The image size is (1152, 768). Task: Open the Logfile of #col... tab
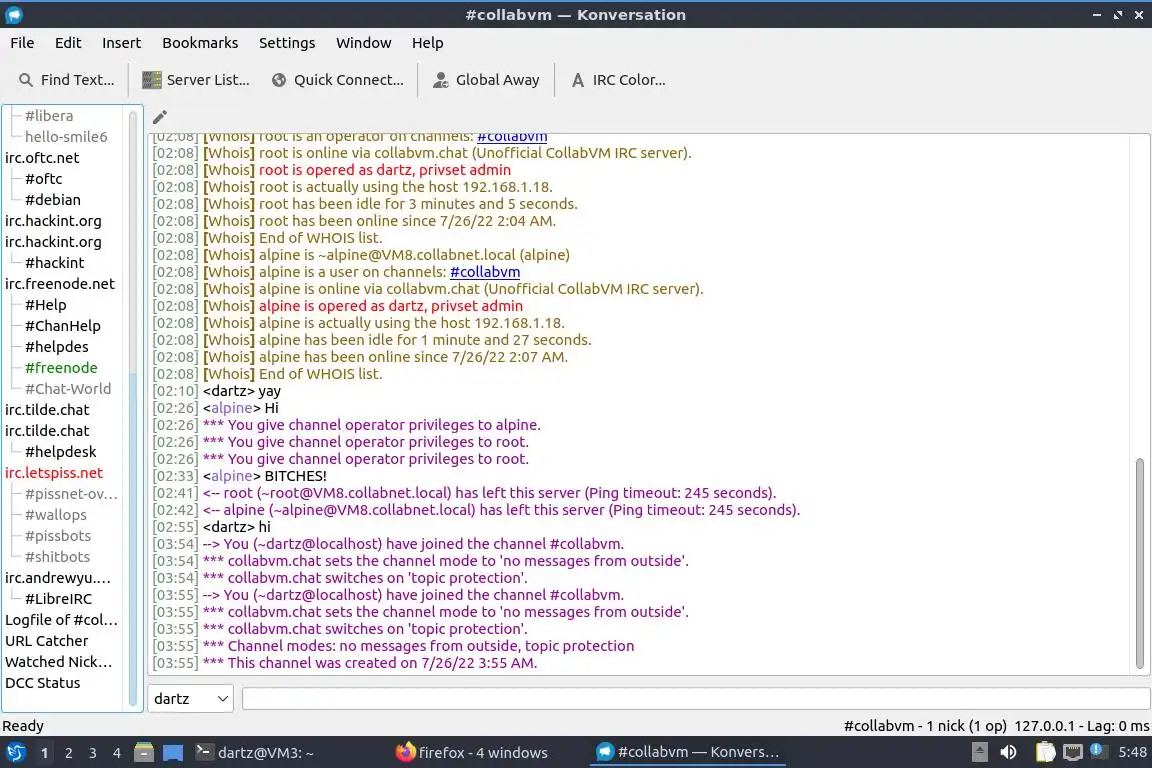pos(61,620)
